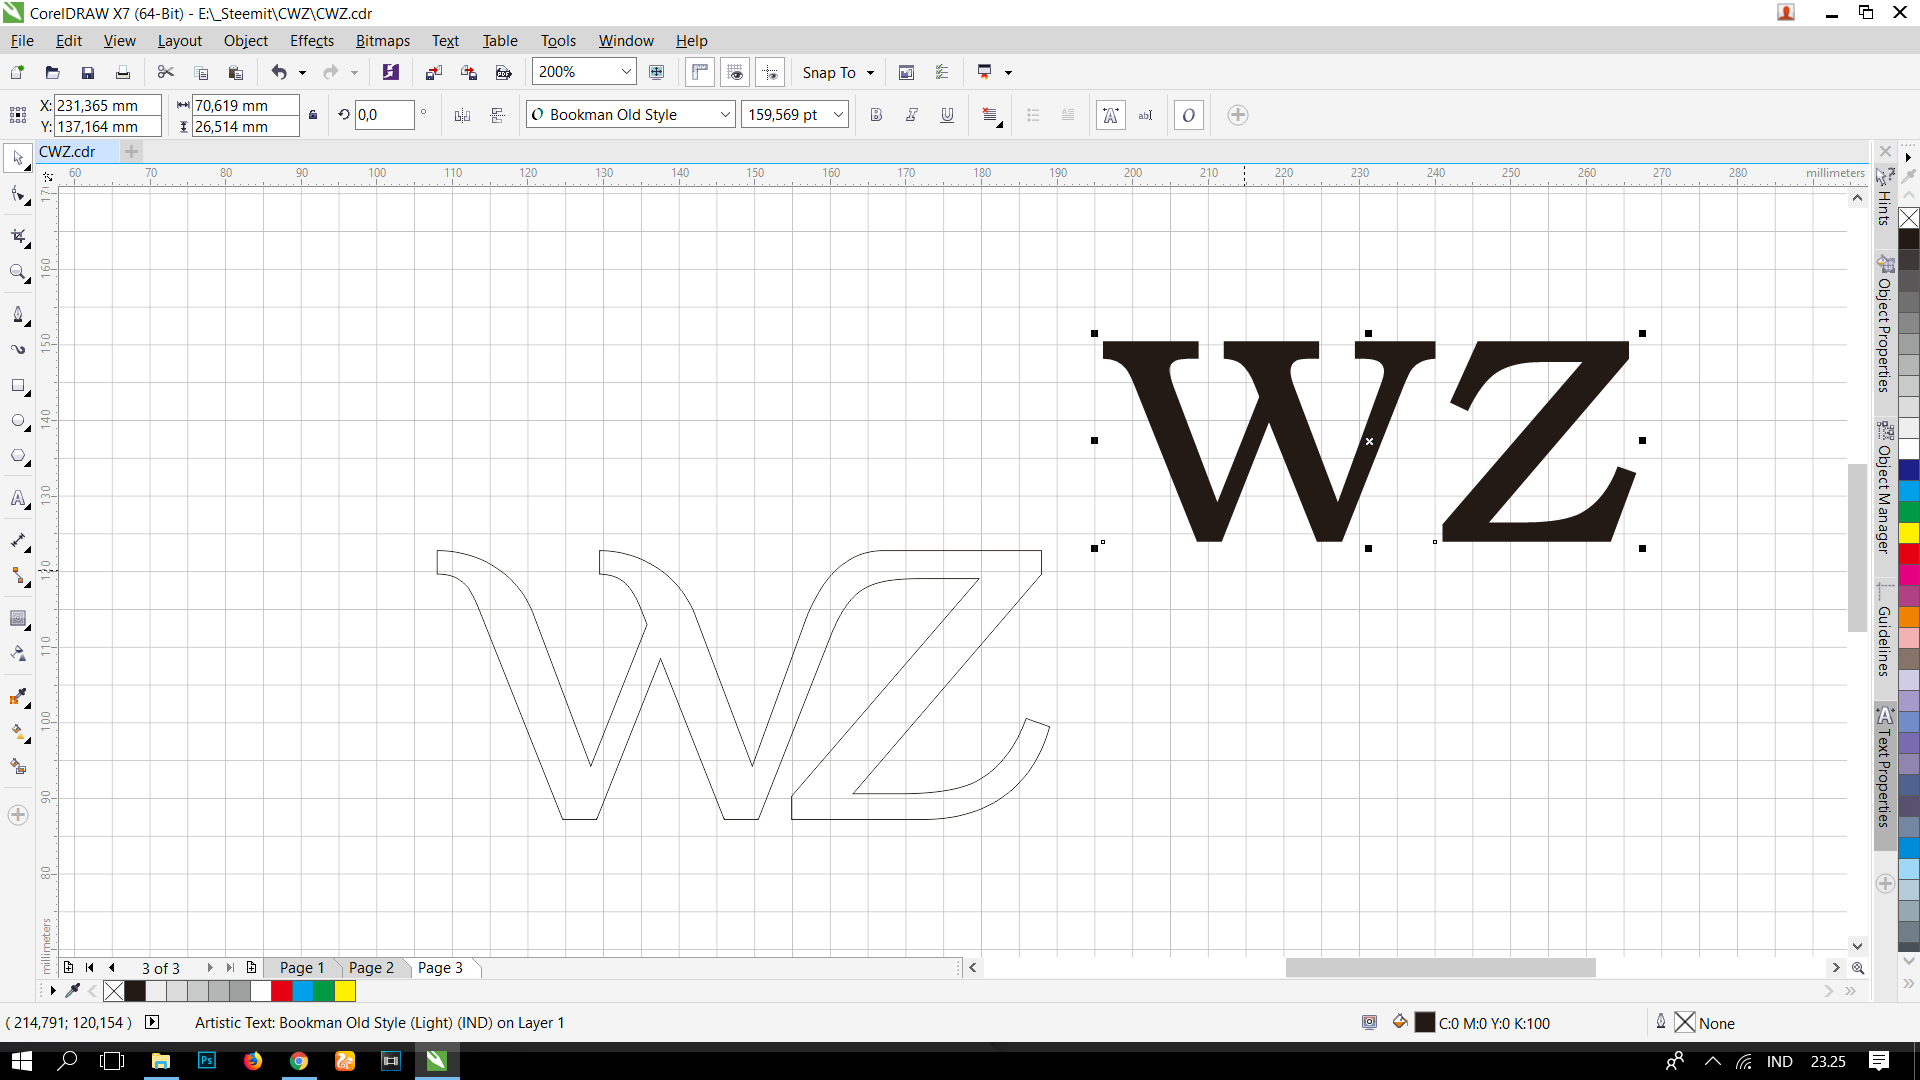Screen dimensions: 1920x1080
Task: Select the Ellipse tool
Action: pos(18,421)
